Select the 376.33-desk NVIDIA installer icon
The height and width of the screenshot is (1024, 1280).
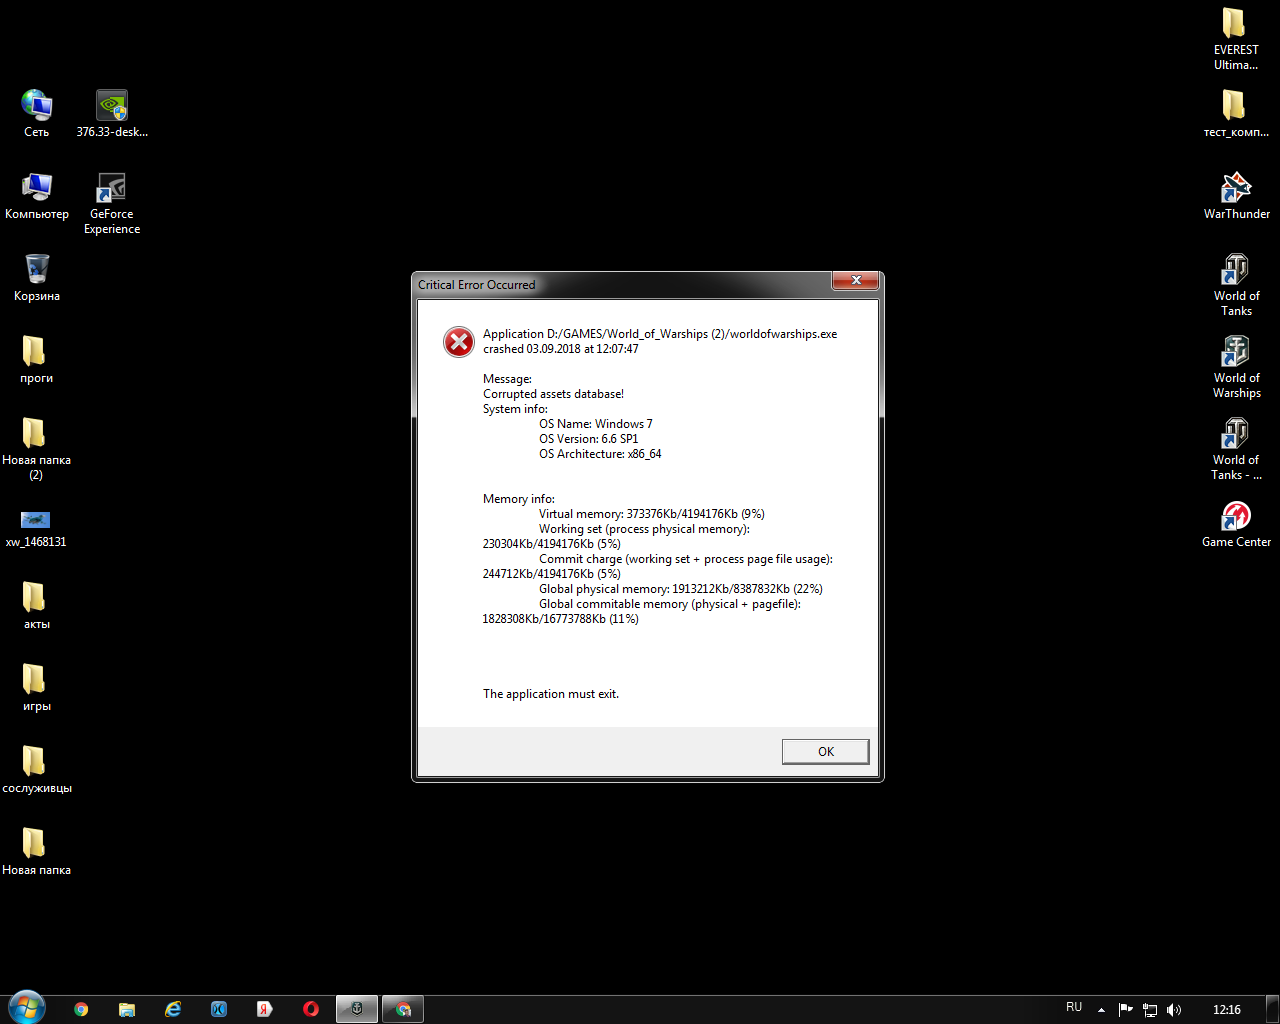[x=112, y=113]
